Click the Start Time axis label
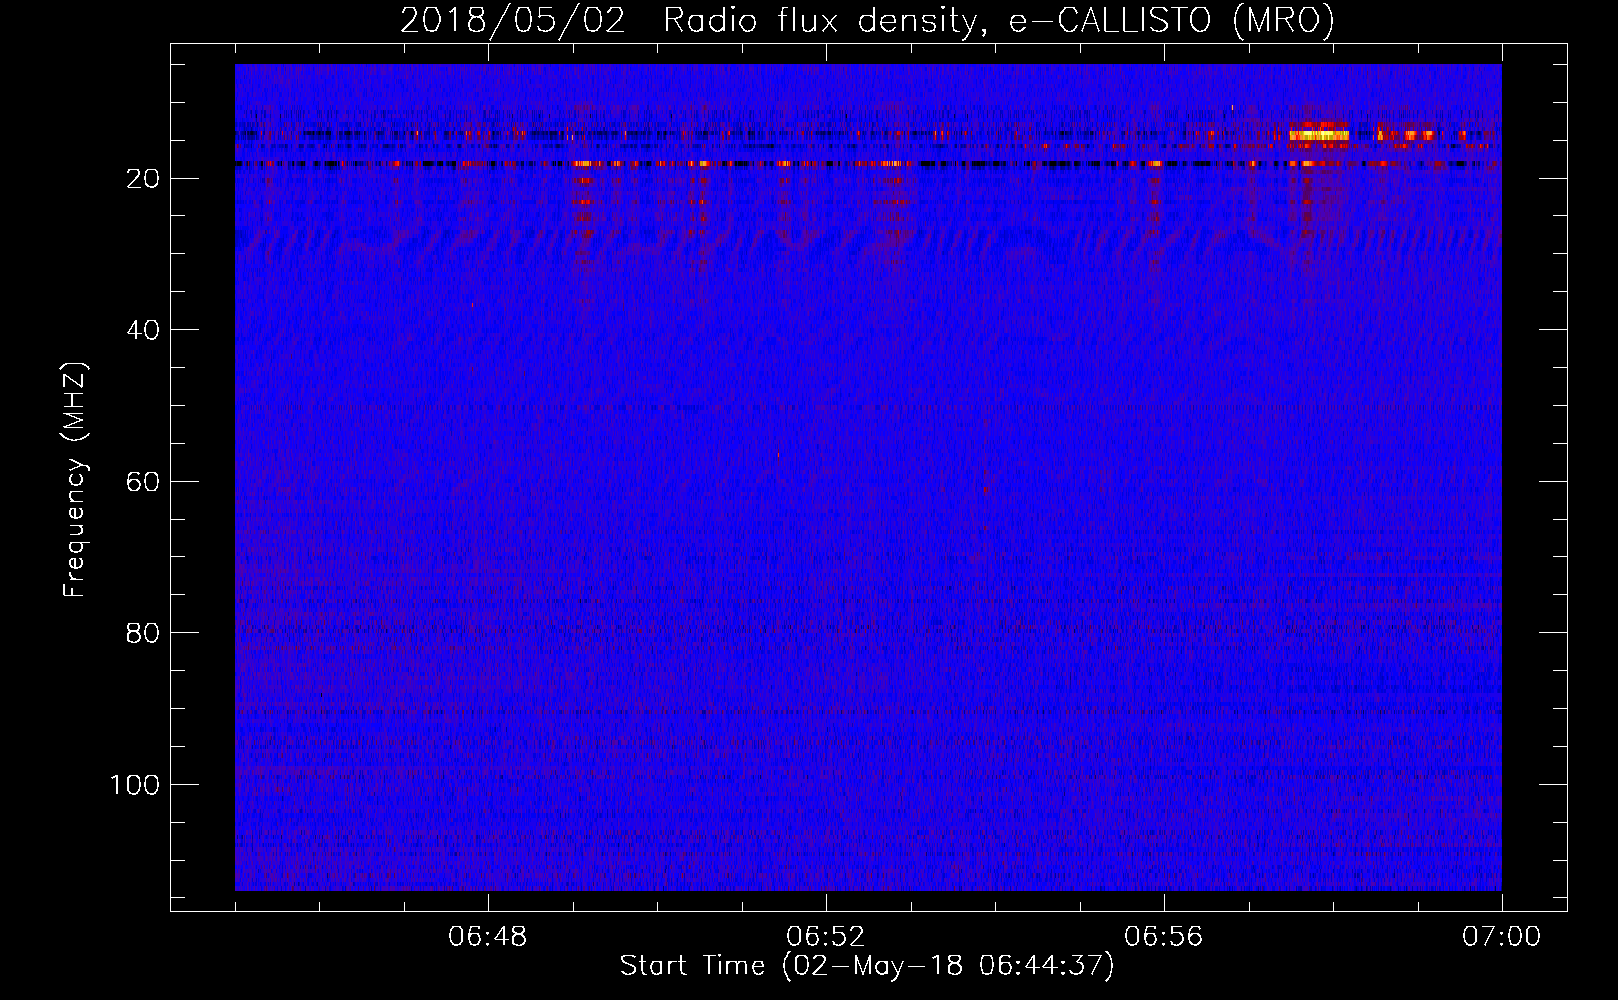The width and height of the screenshot is (1618, 1000). click(866, 966)
